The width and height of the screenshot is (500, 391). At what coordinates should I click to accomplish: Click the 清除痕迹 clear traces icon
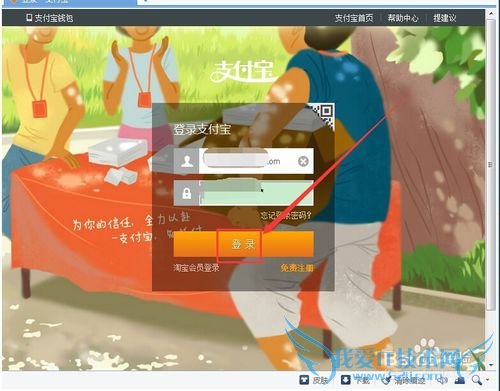(x=386, y=380)
